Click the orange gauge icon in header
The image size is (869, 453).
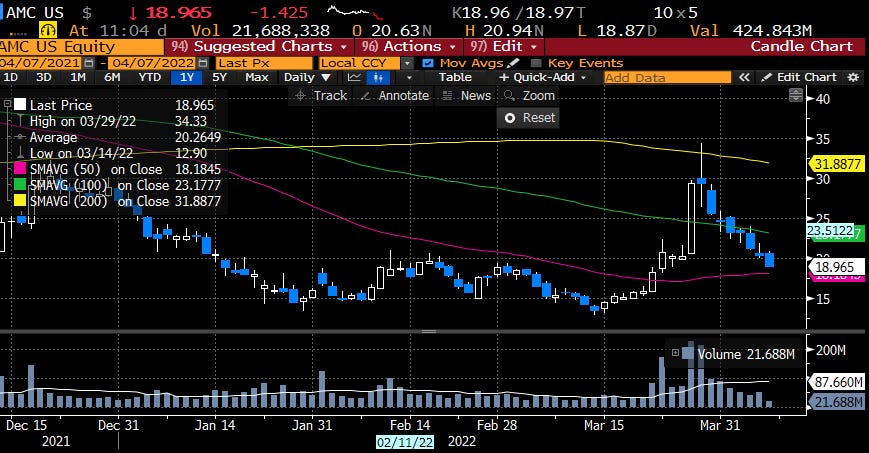click(48, 29)
